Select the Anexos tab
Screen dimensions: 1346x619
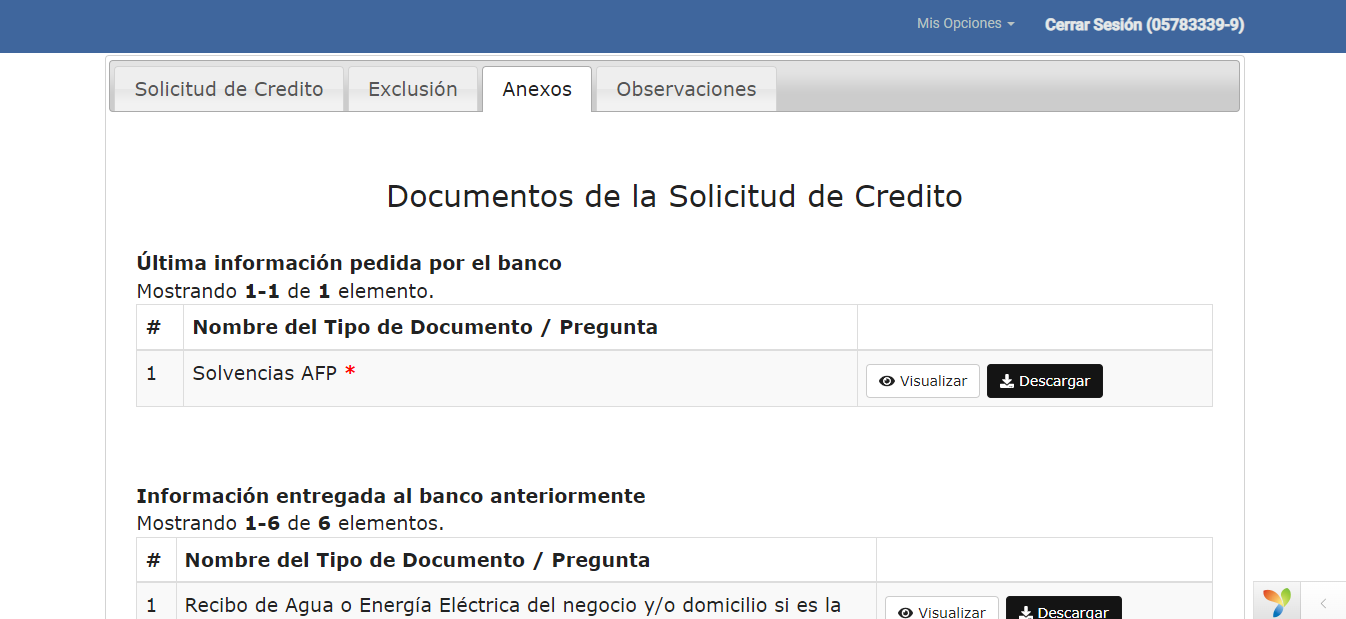pyautogui.click(x=537, y=89)
